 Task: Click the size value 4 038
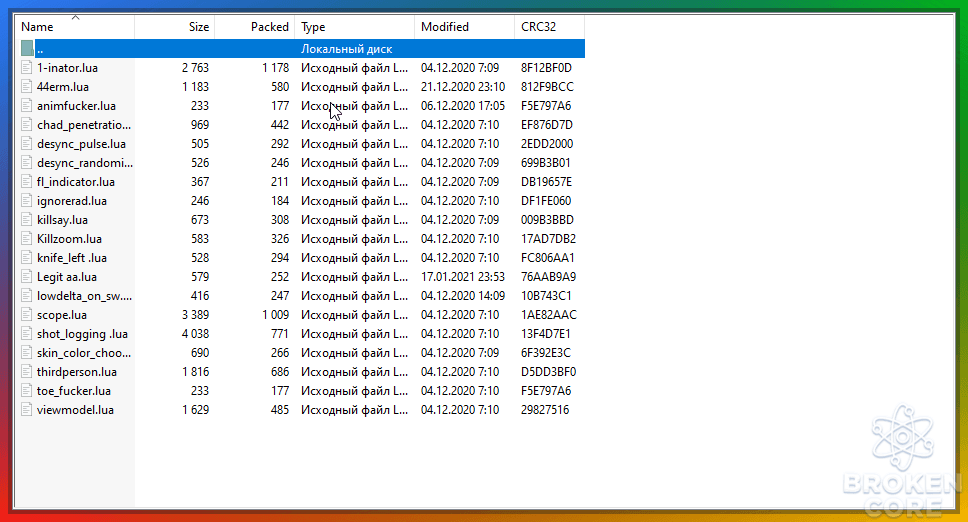point(195,334)
